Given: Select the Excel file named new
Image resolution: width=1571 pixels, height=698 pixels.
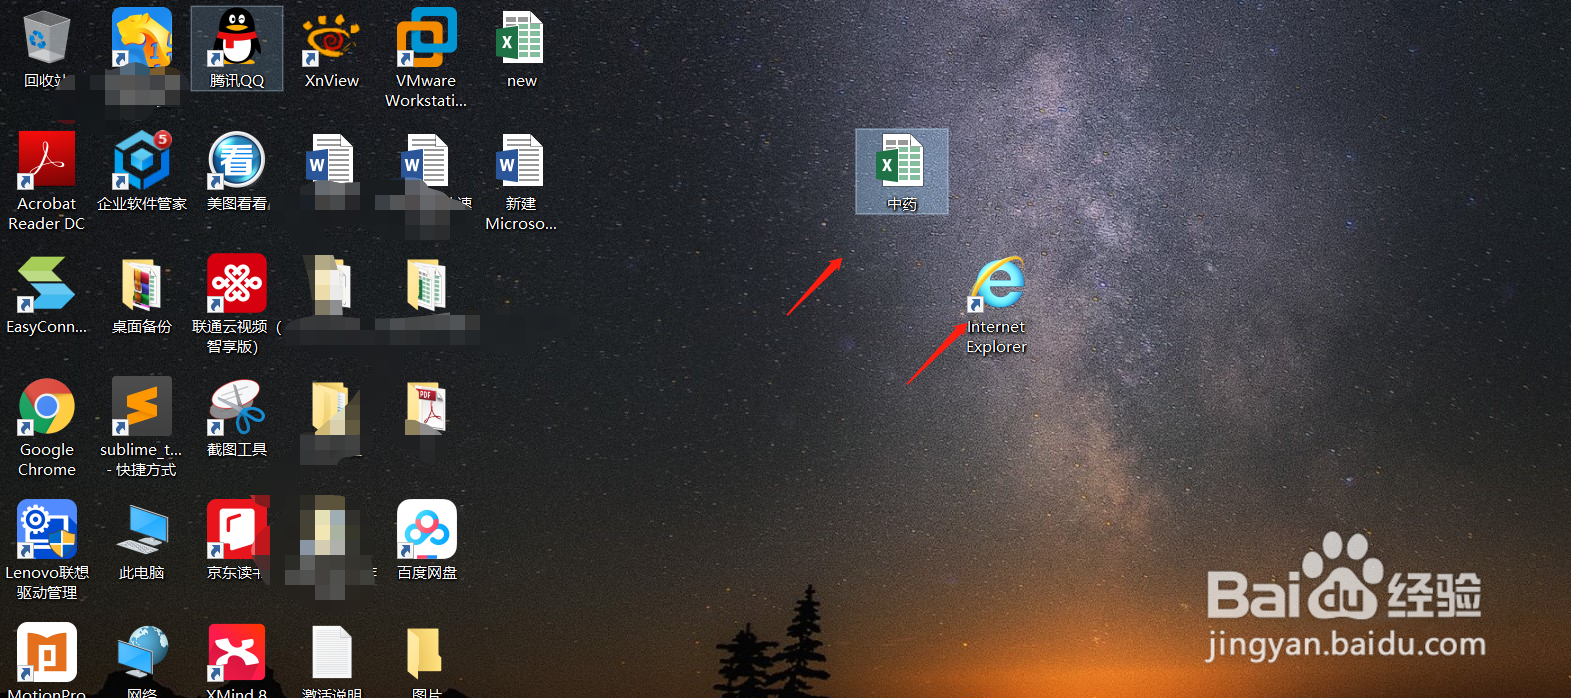Looking at the screenshot, I should click(x=521, y=48).
